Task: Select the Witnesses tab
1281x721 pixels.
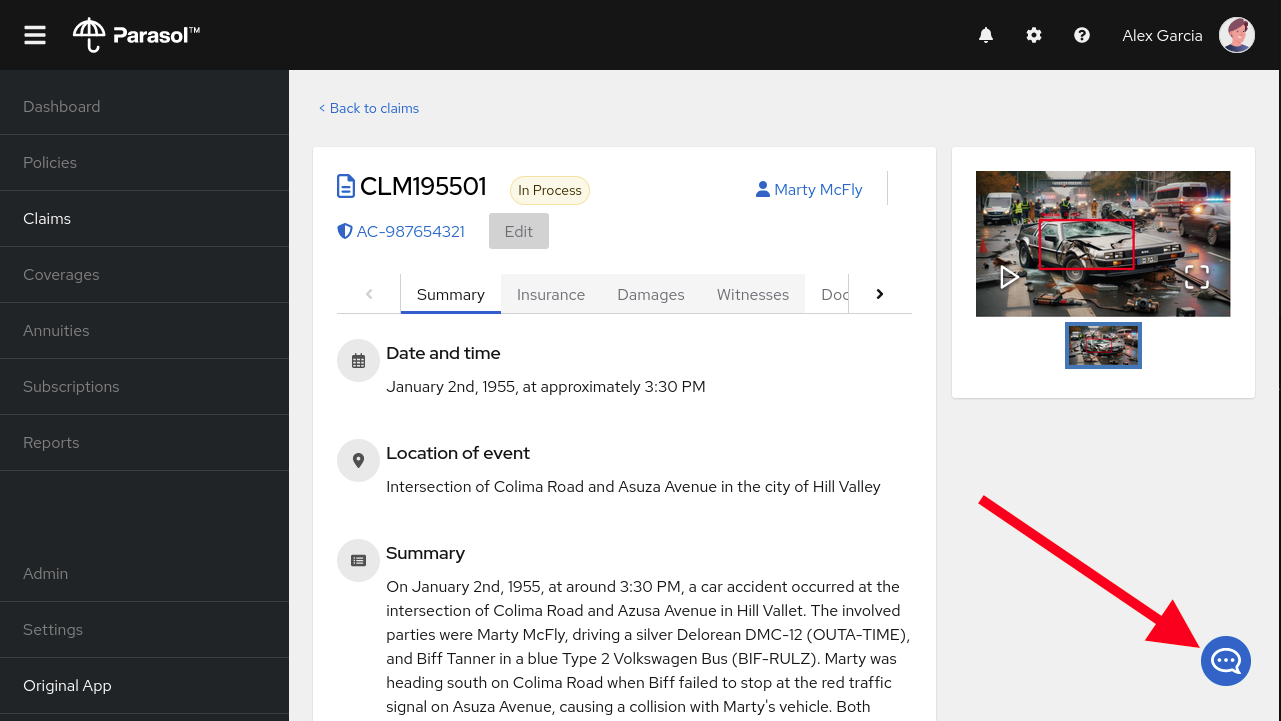Action: (753, 294)
